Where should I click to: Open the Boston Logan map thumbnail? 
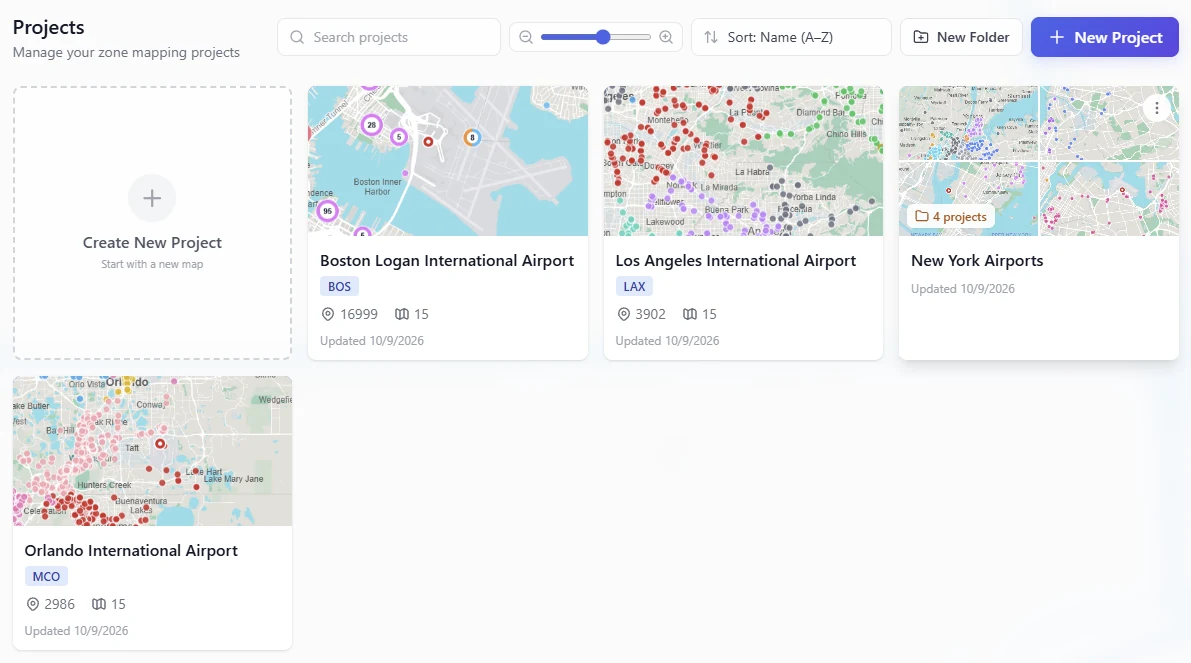pyautogui.click(x=448, y=161)
